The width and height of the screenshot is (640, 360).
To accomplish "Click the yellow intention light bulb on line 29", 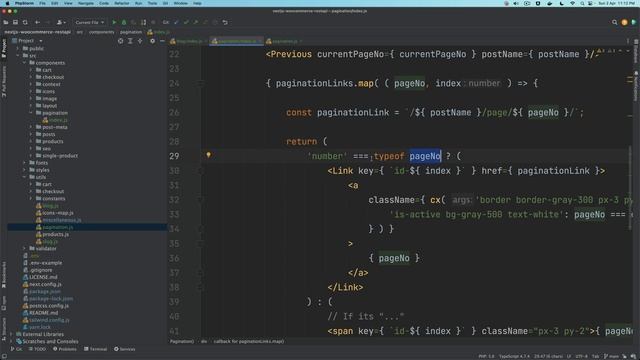I will tap(209, 155).
